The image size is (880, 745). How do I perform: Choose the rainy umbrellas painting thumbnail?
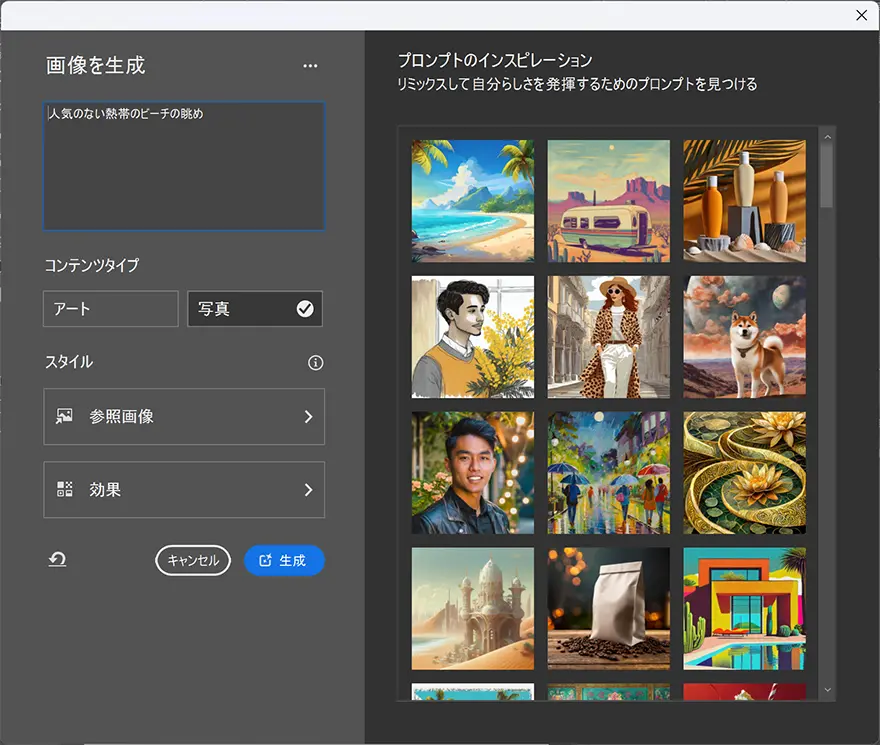pyautogui.click(x=608, y=473)
